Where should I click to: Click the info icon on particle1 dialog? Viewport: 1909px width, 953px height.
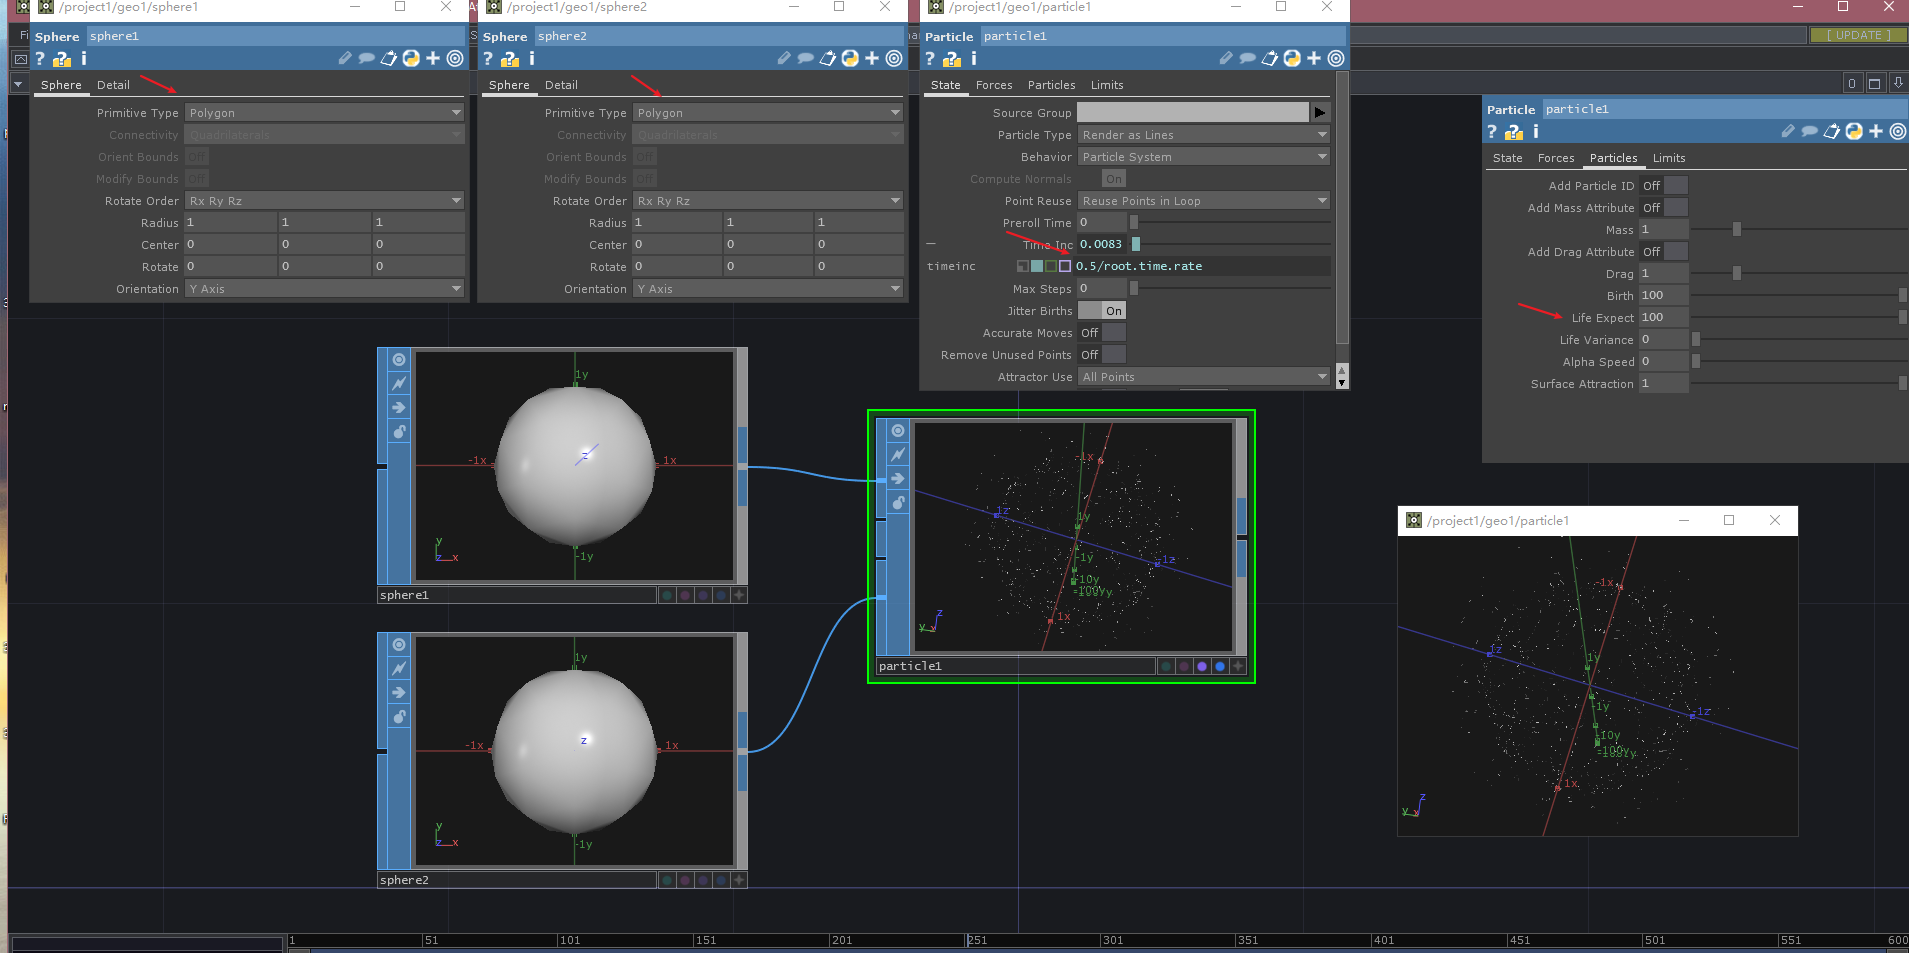972,59
